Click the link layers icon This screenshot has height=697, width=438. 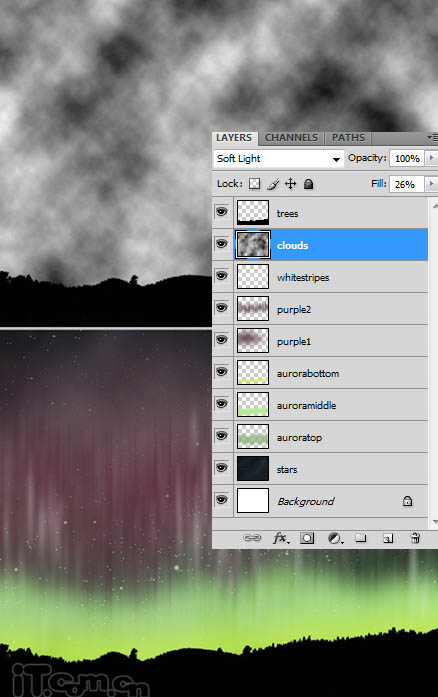[x=252, y=538]
